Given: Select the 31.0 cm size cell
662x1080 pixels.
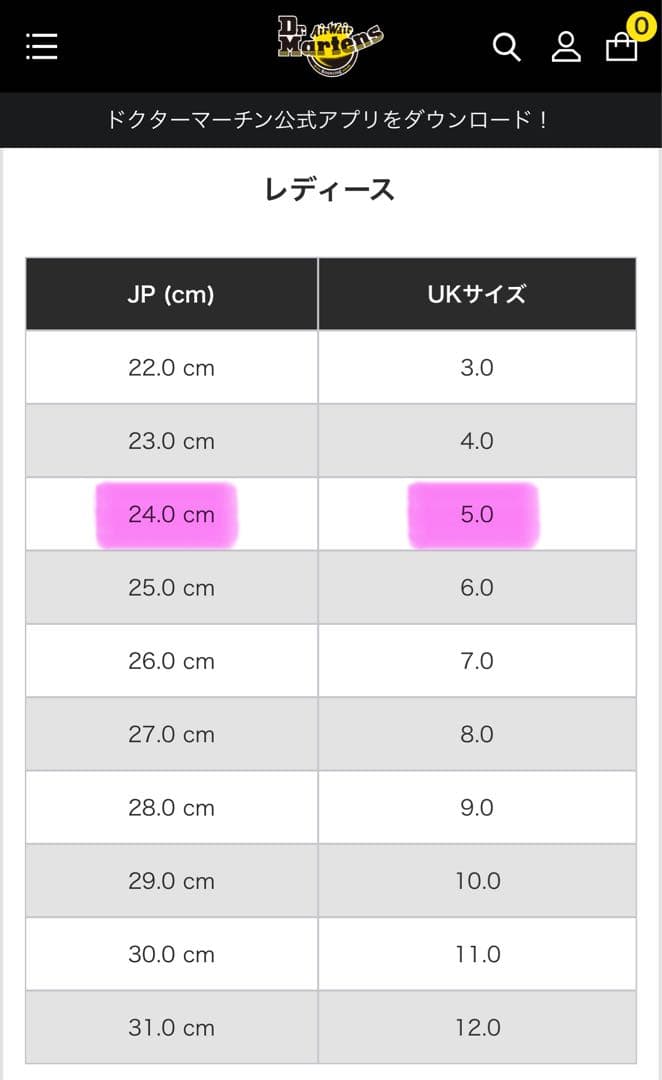Looking at the screenshot, I should (x=171, y=1027).
